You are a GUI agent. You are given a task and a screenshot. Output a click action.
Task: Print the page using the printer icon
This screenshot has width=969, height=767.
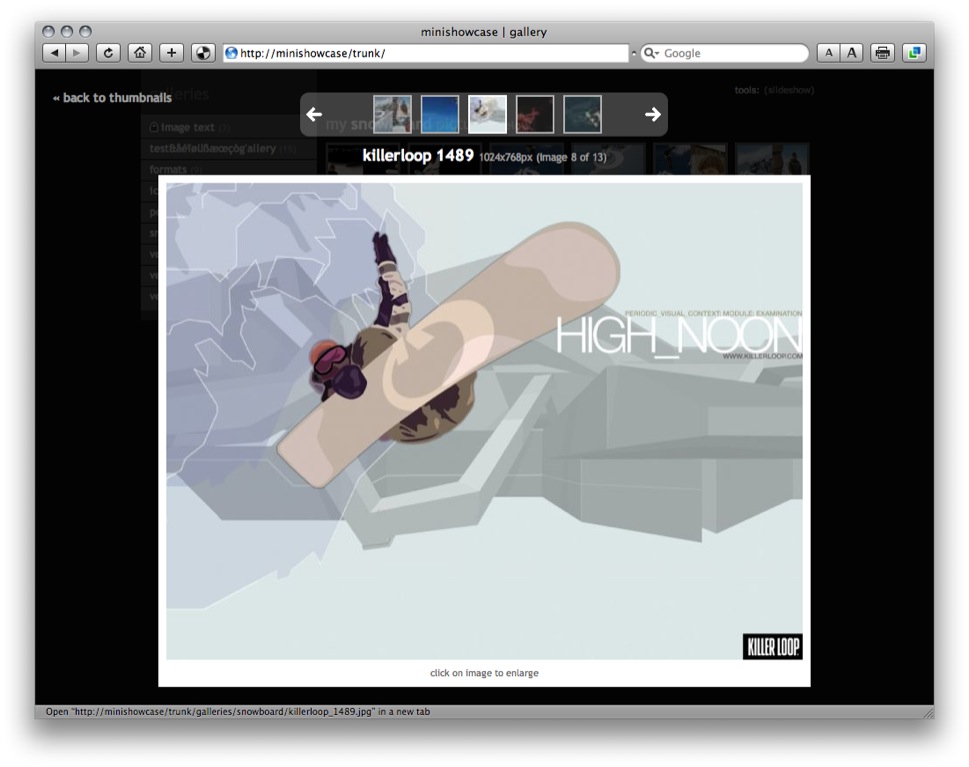pyautogui.click(x=882, y=53)
